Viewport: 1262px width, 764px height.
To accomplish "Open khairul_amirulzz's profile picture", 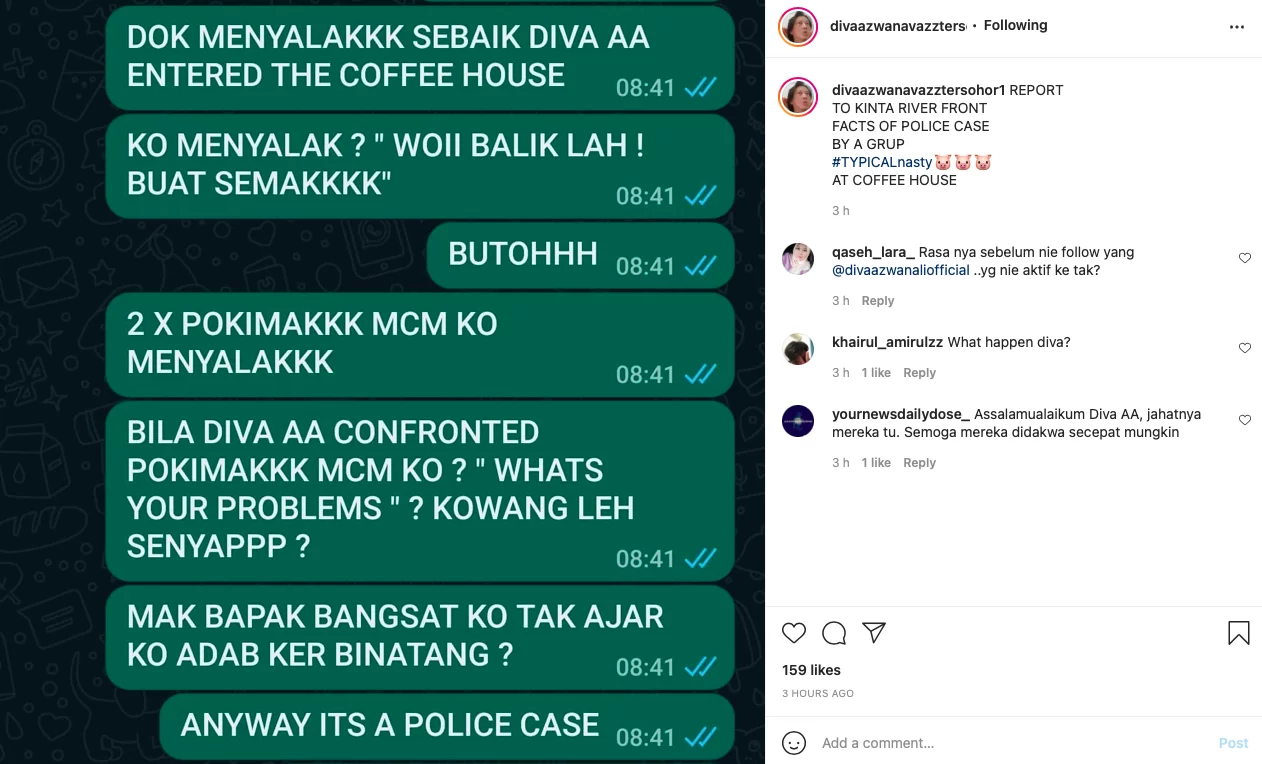I will click(798, 349).
